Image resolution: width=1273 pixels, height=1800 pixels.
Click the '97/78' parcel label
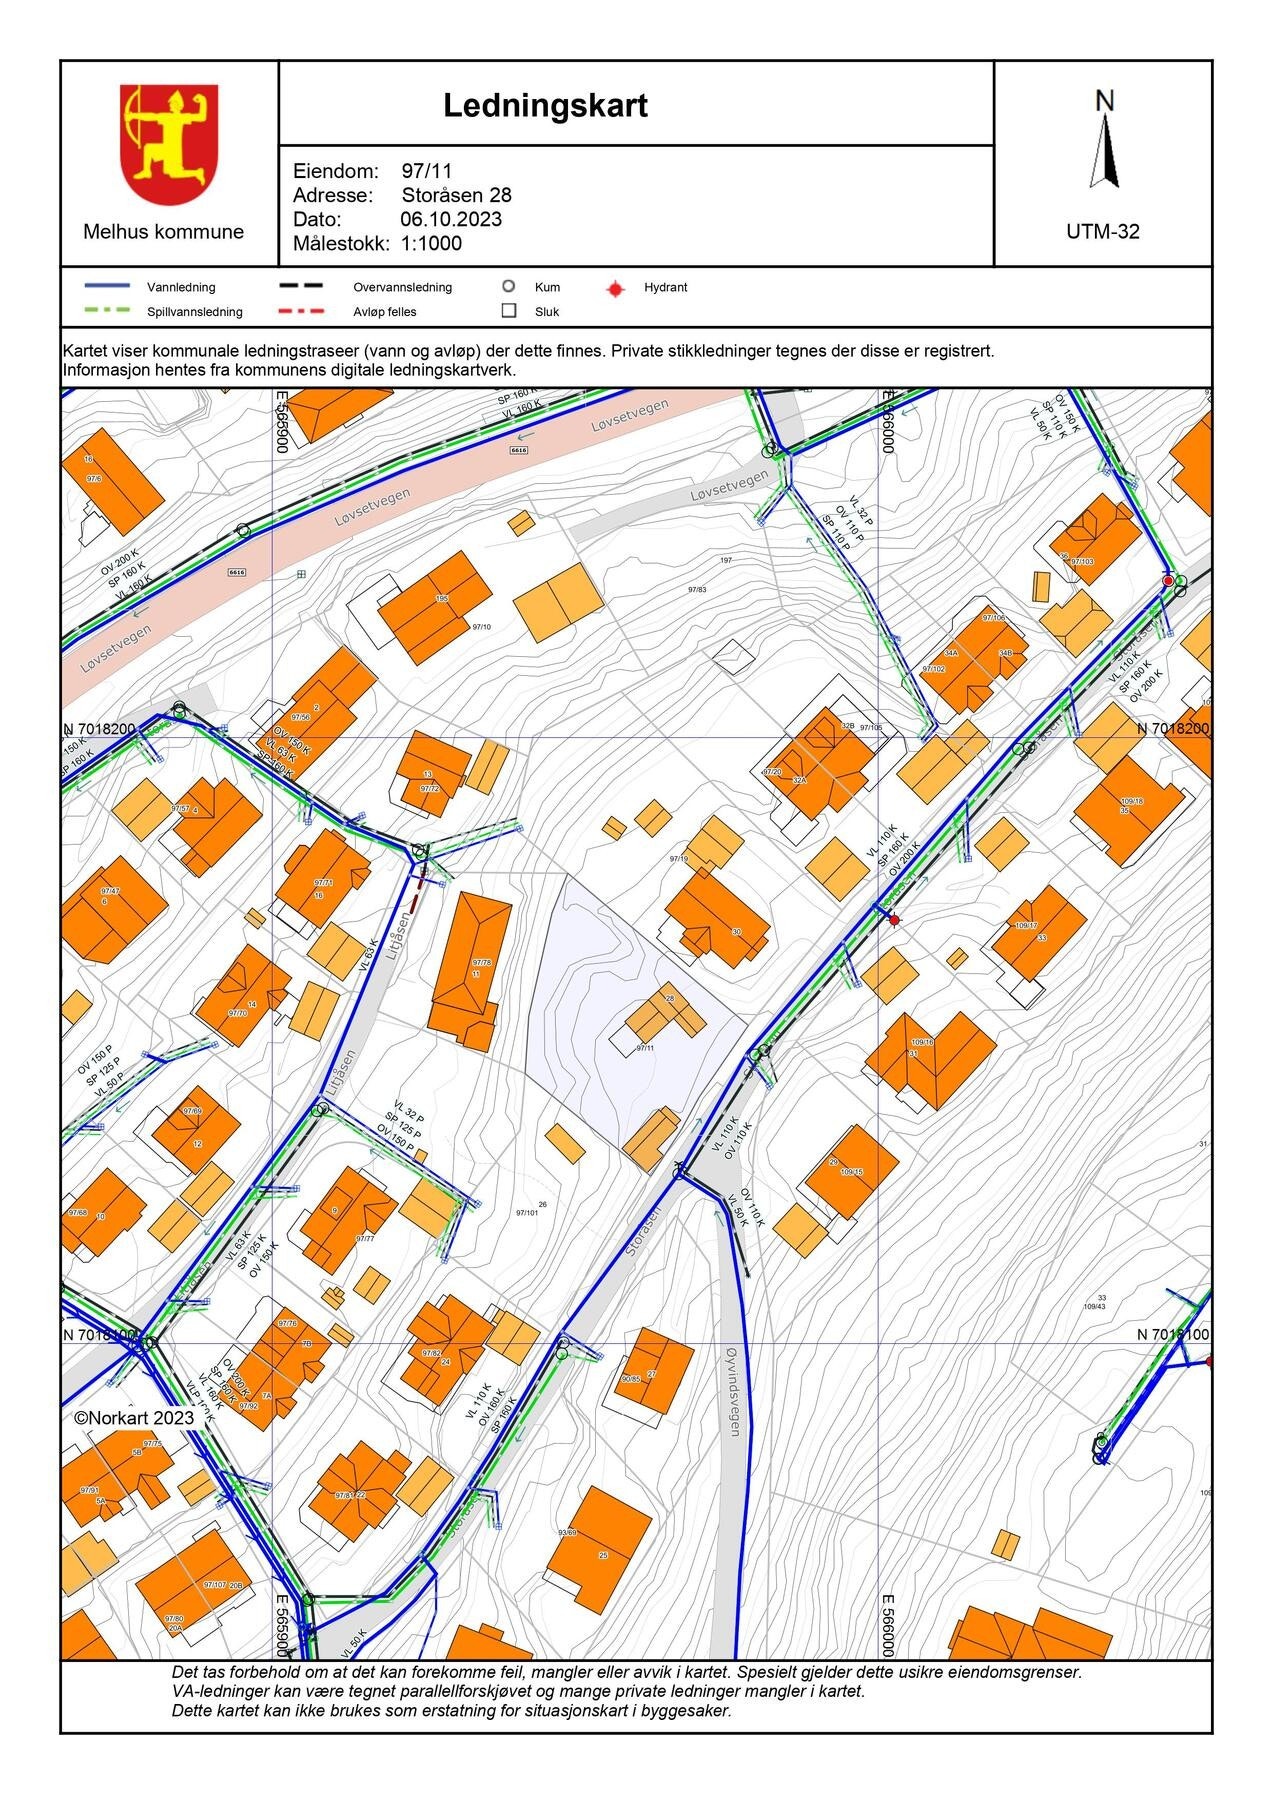click(x=481, y=962)
